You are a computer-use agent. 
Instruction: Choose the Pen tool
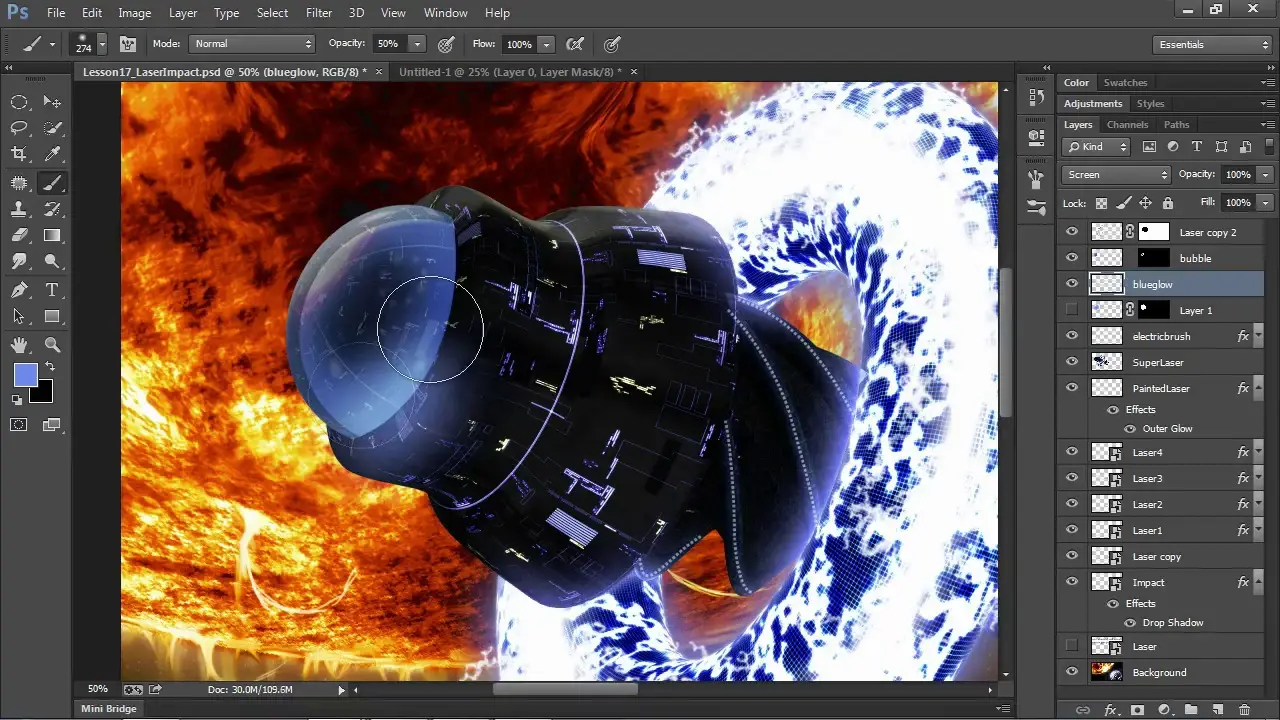click(x=19, y=290)
